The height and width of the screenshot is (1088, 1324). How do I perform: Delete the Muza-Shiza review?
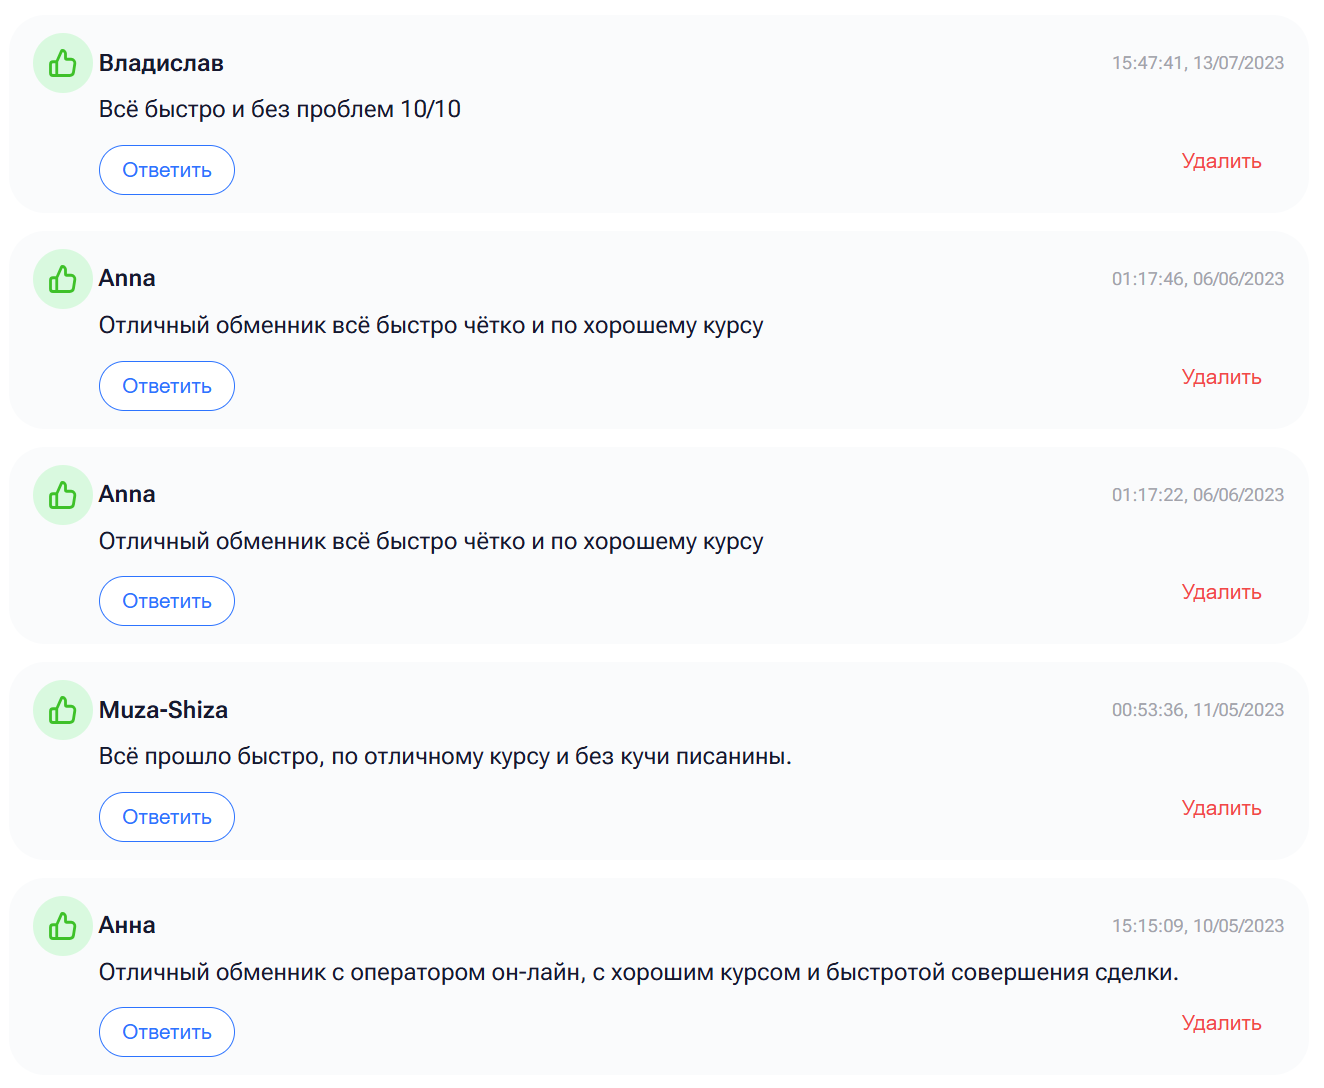pos(1221,808)
